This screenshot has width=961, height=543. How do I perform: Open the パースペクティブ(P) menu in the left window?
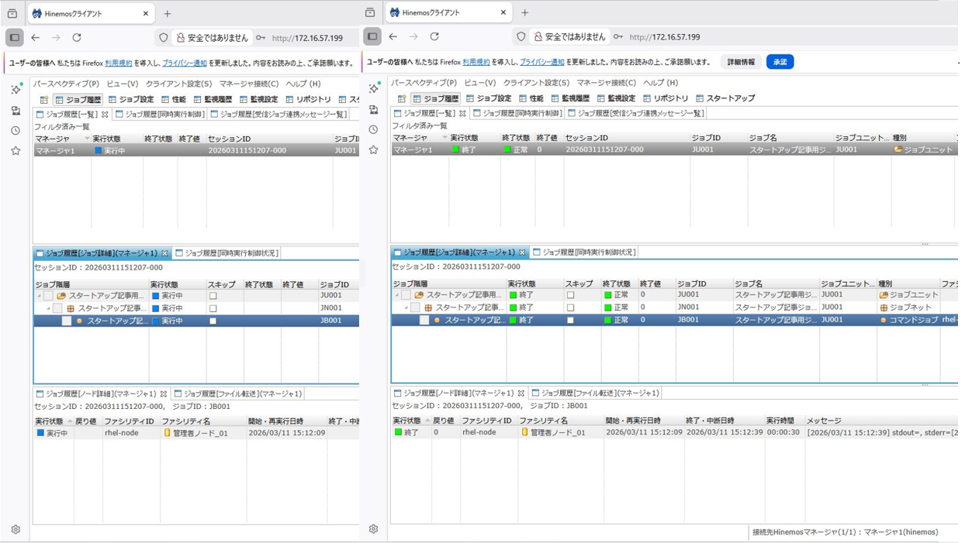[65, 84]
